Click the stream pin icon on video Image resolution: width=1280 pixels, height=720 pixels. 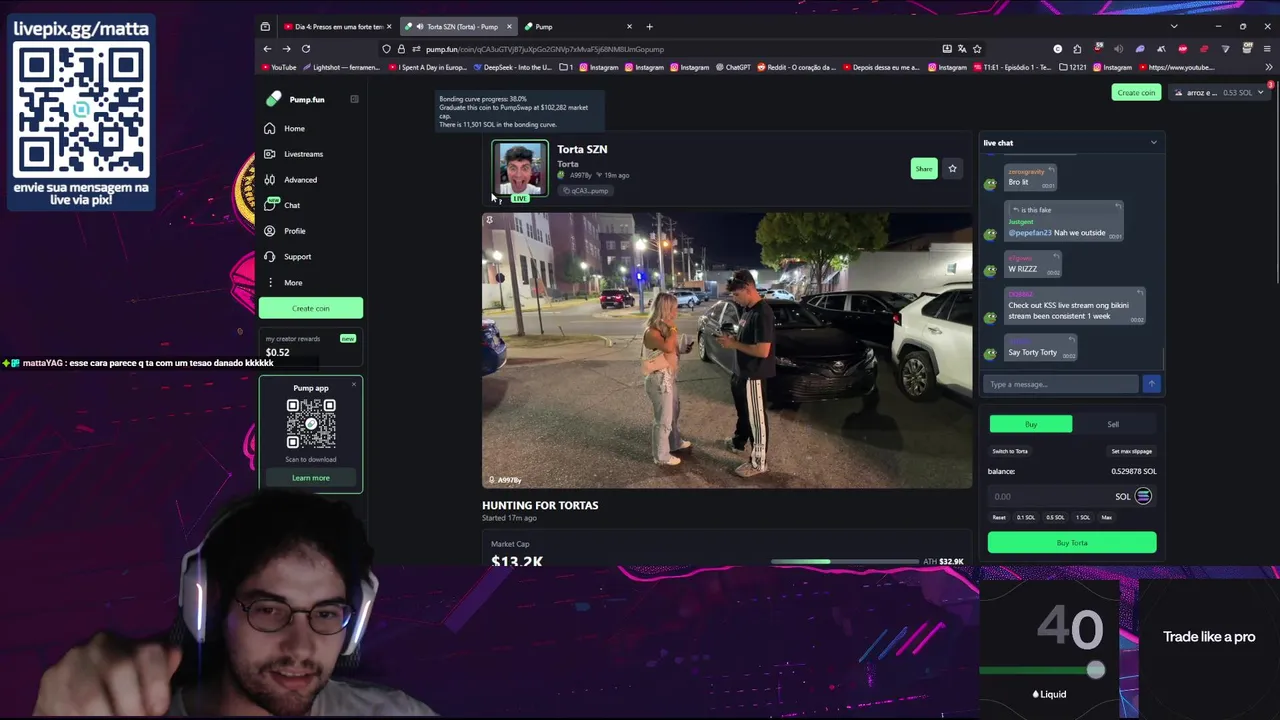tap(489, 220)
